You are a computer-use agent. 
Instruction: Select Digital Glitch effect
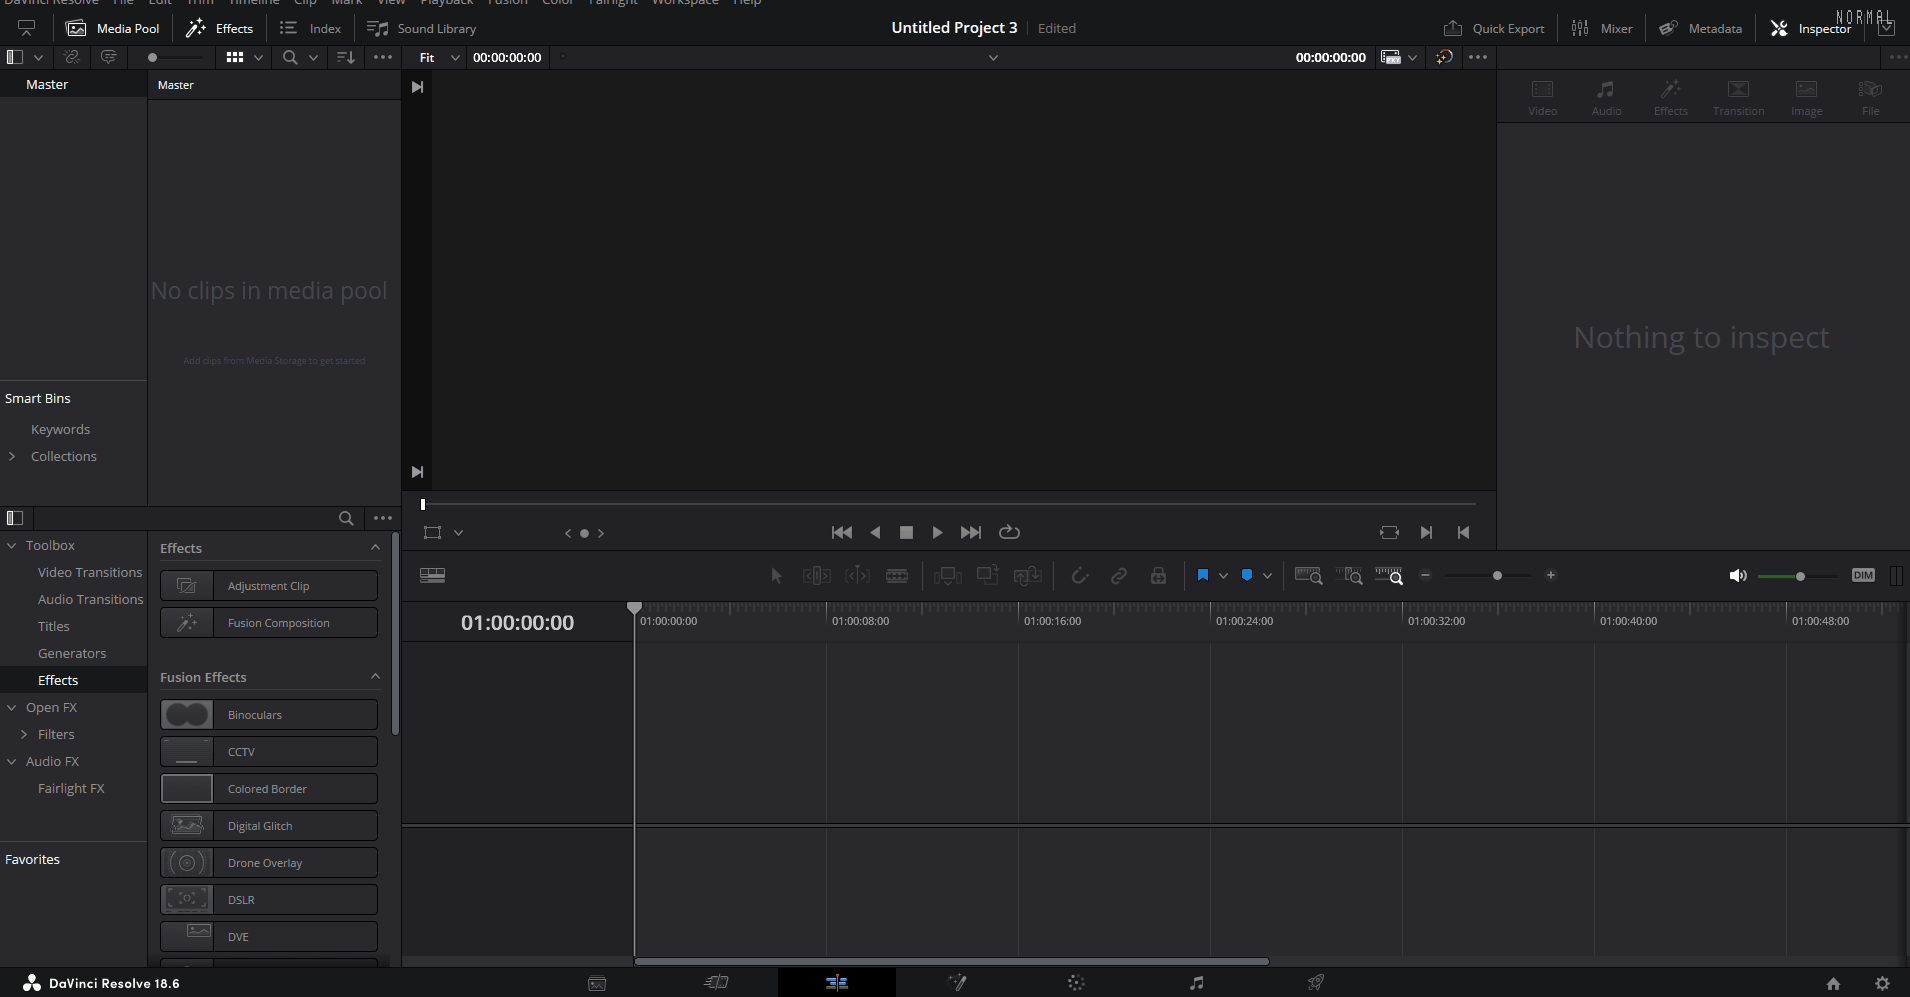269,825
